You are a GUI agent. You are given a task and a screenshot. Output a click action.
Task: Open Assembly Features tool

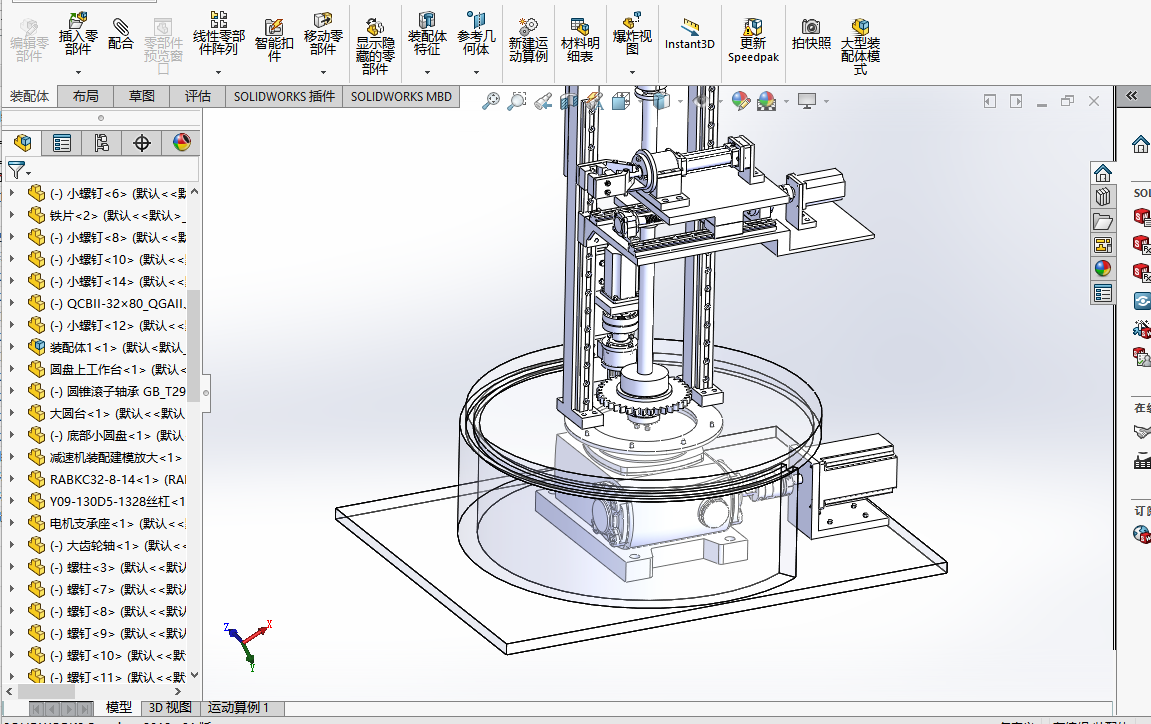tap(426, 35)
